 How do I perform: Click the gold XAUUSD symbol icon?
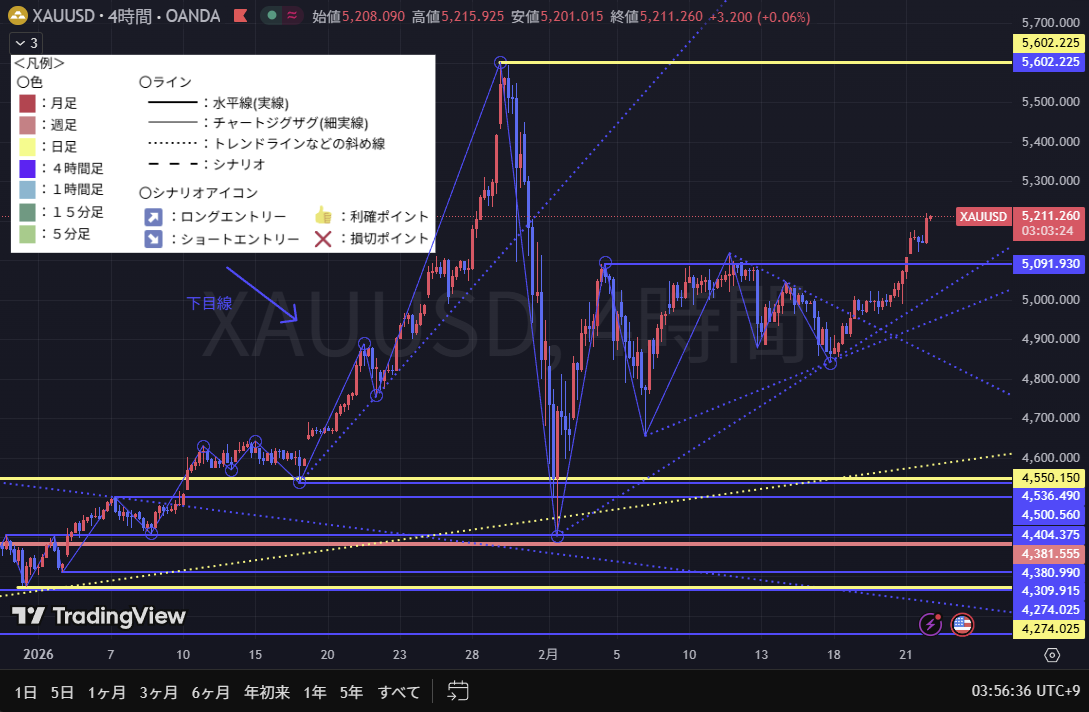pos(17,16)
